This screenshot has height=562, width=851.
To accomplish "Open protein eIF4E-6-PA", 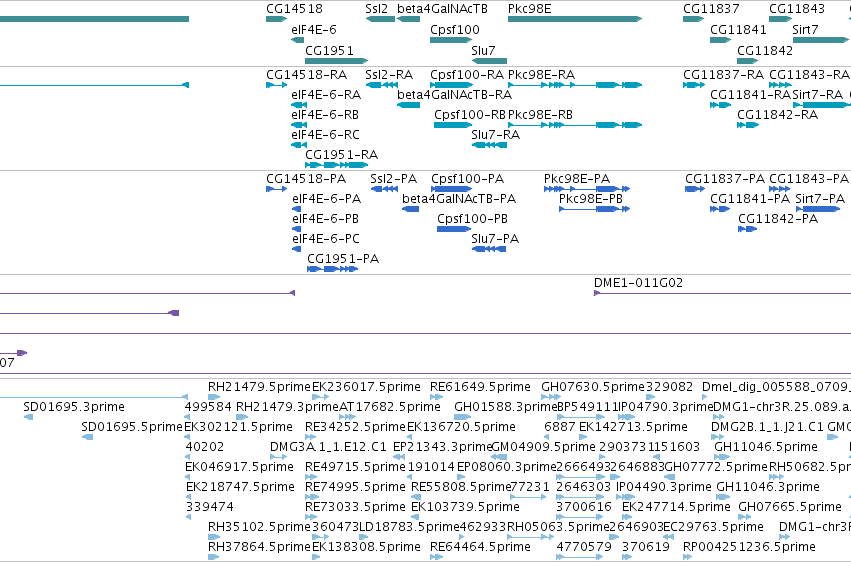I will click(x=327, y=199).
